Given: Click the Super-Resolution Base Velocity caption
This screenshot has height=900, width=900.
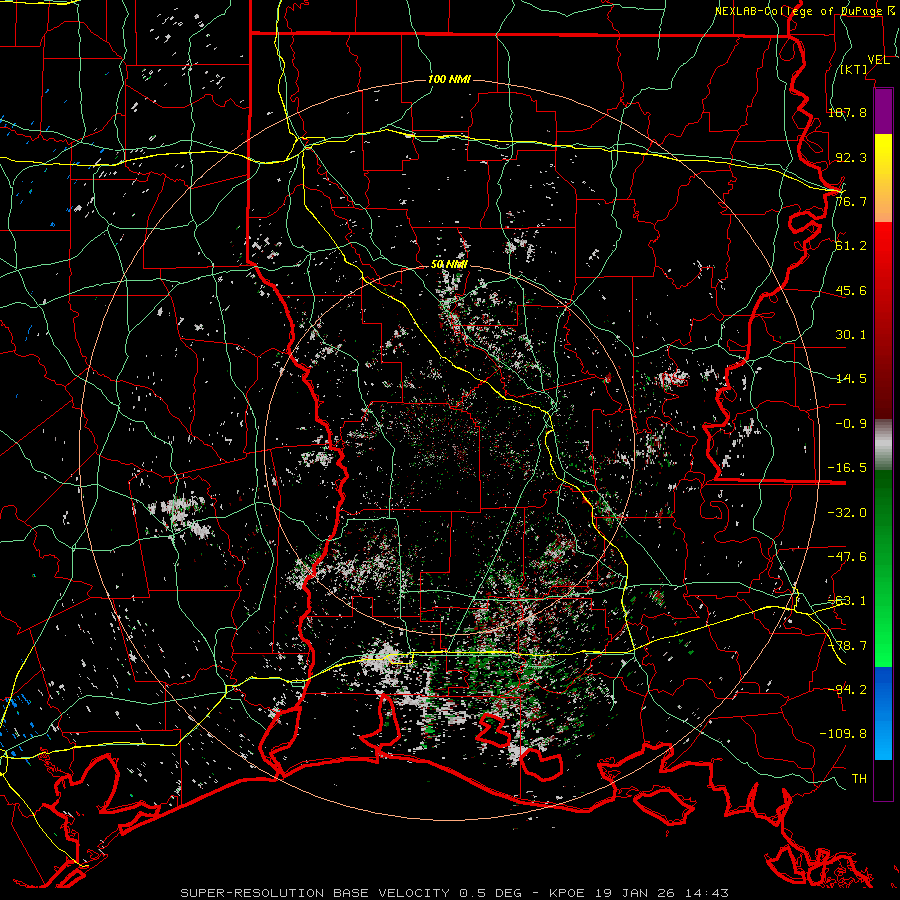Looking at the screenshot, I should [455, 893].
